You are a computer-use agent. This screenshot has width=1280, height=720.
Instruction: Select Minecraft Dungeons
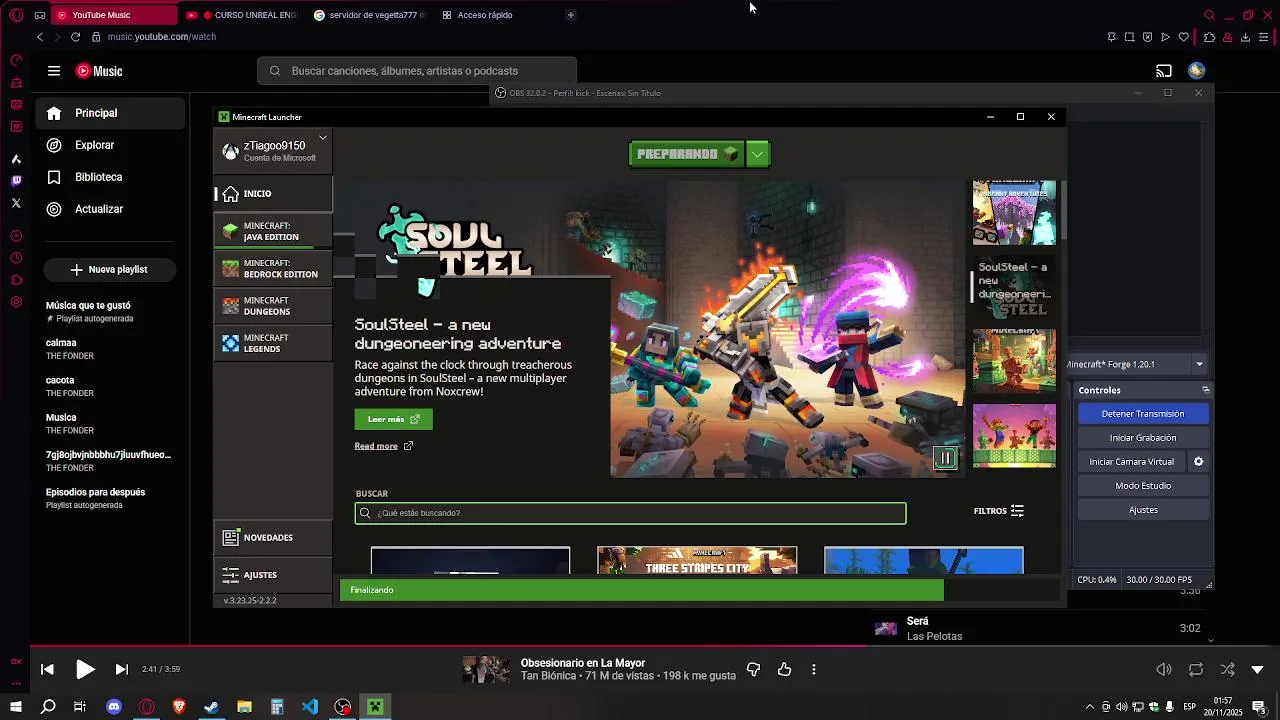273,306
